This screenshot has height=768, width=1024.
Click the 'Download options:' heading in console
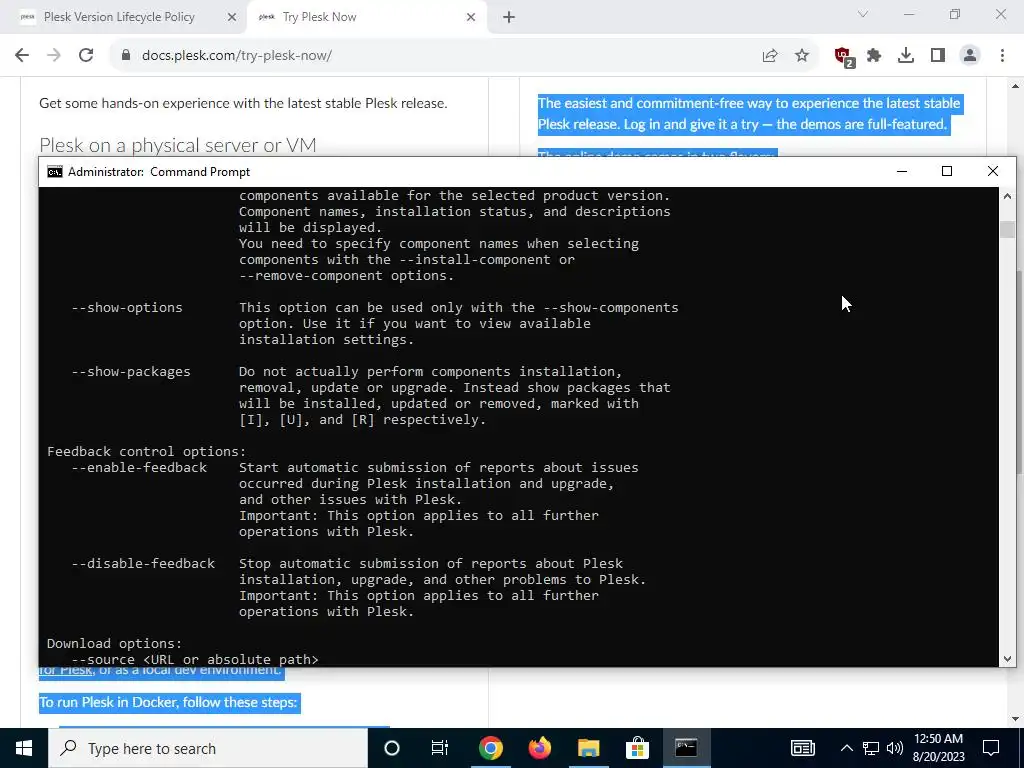coord(114,643)
